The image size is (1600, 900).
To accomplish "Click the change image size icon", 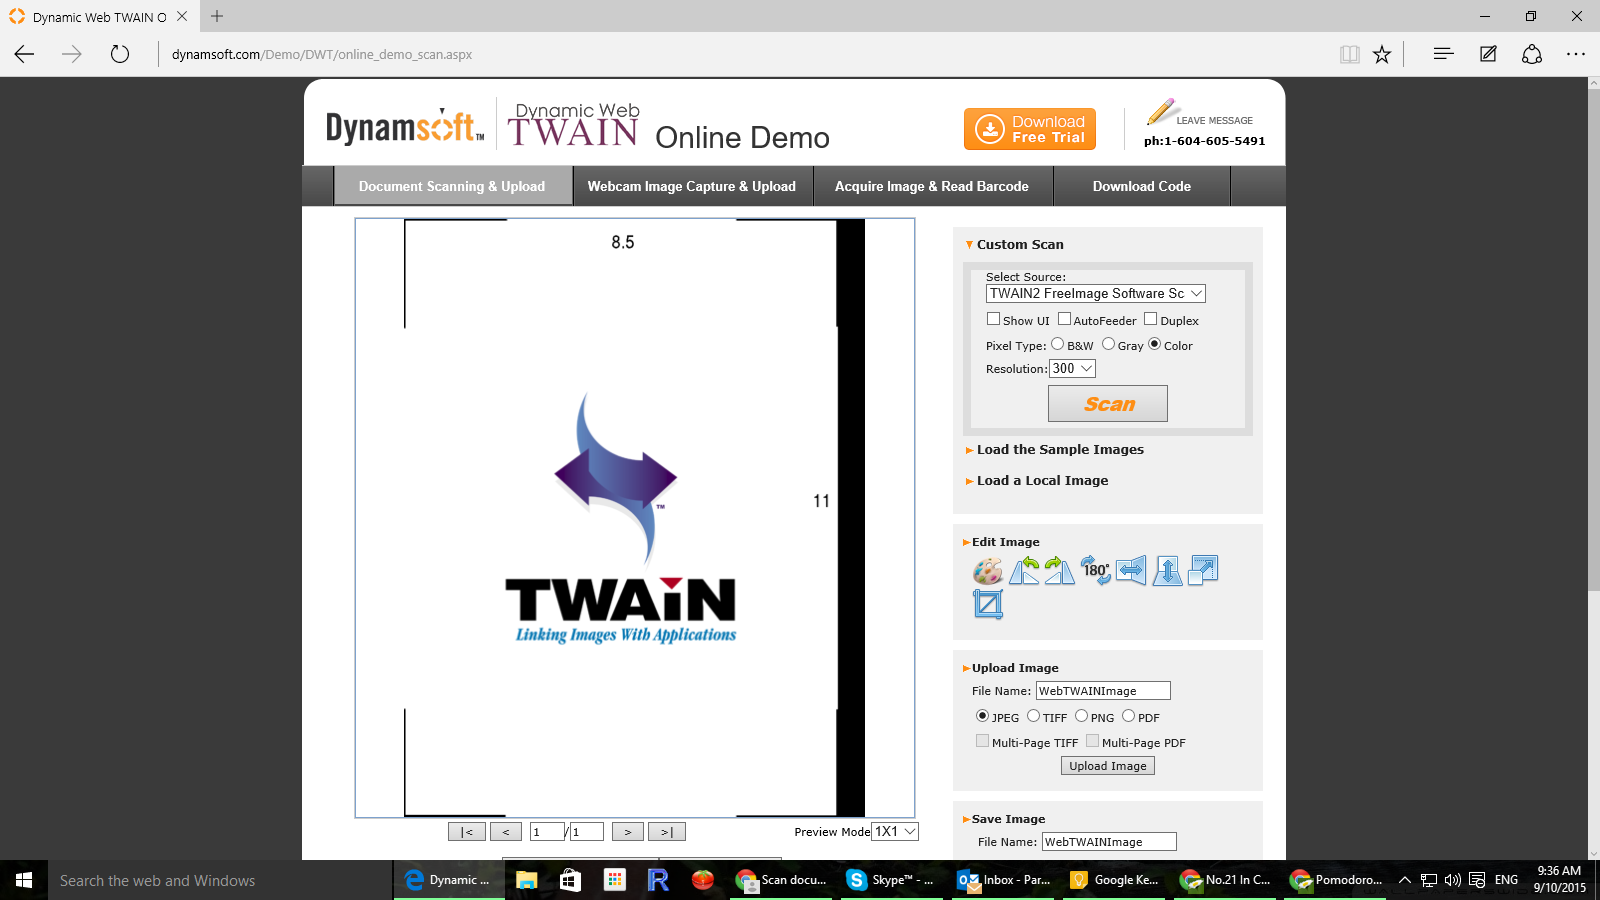I will (x=1203, y=571).
